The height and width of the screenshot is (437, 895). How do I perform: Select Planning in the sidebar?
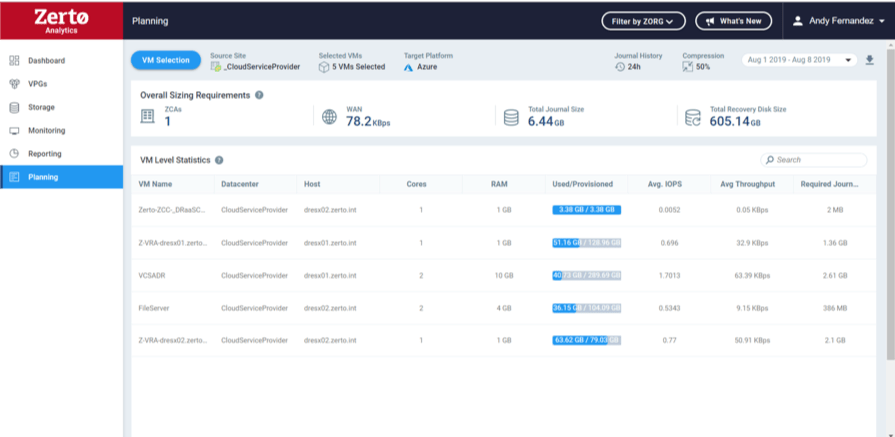point(61,177)
